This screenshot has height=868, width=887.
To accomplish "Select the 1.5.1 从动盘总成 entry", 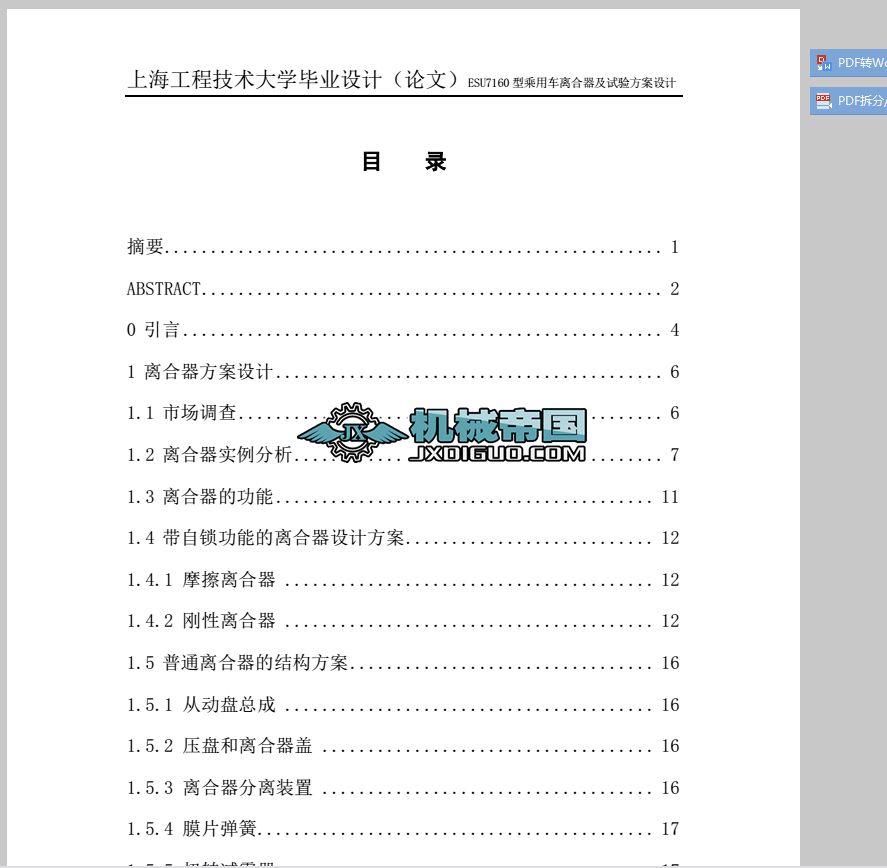I will [403, 705].
